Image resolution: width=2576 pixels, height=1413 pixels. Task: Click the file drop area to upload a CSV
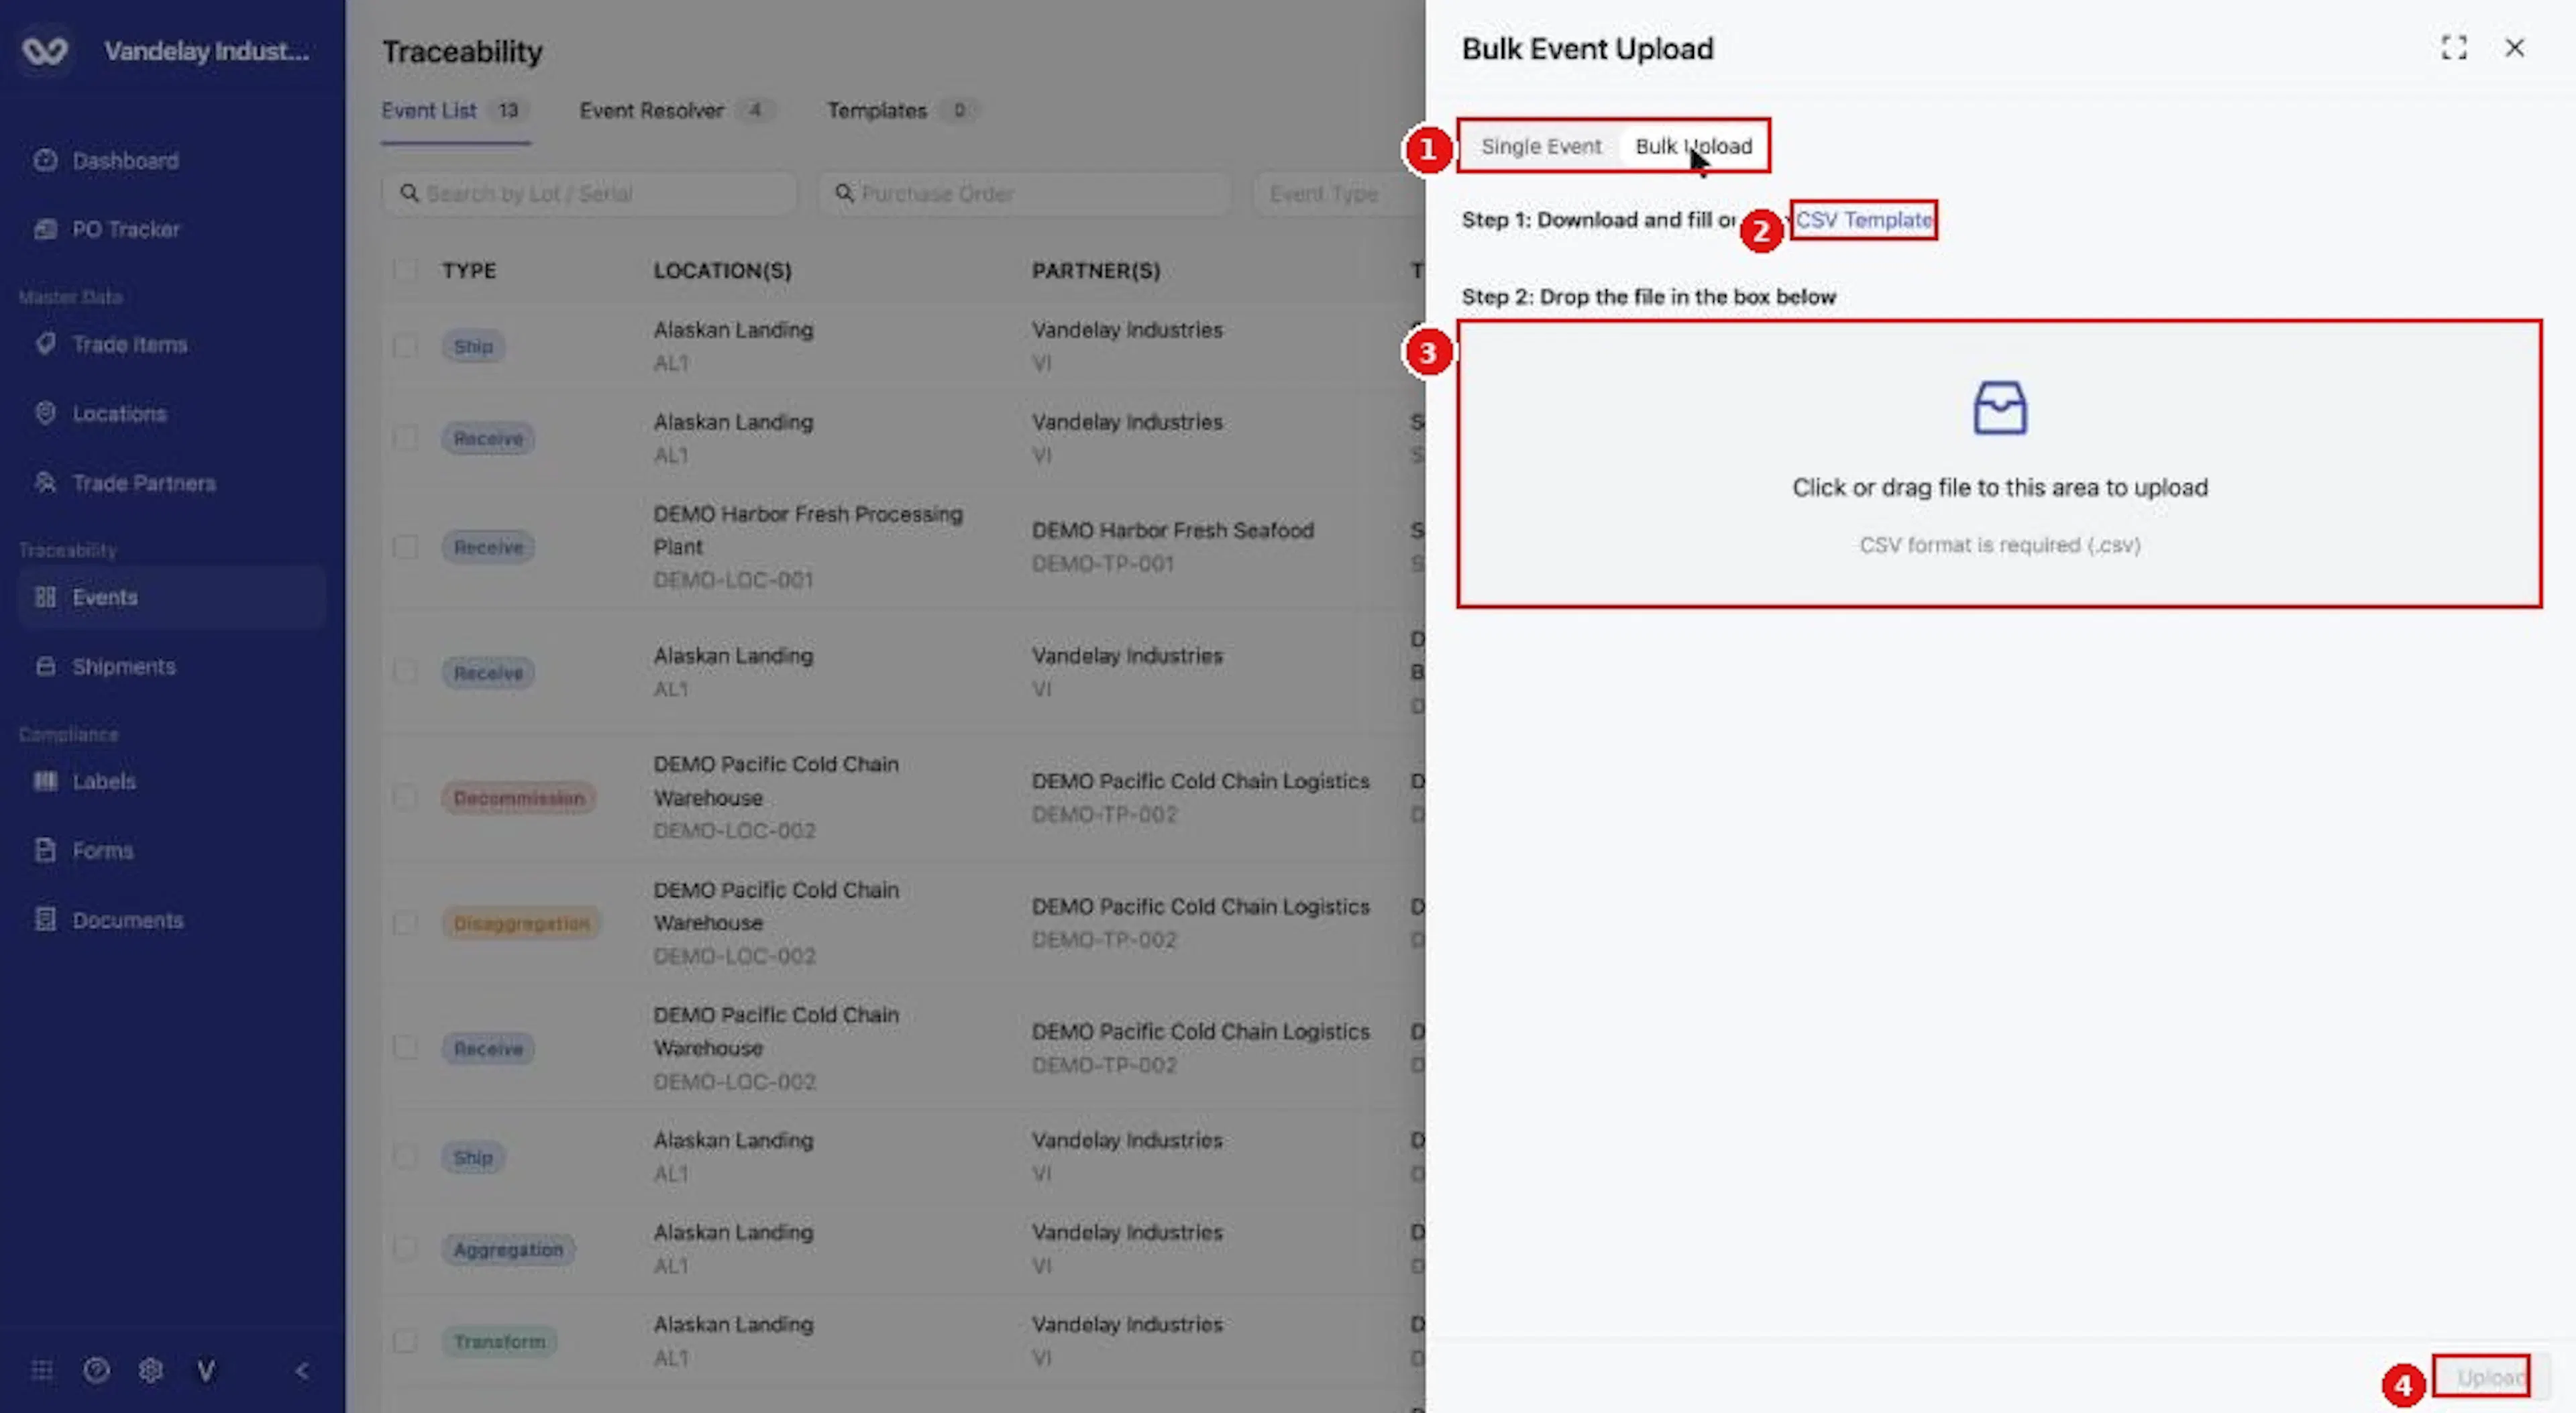coord(1999,464)
